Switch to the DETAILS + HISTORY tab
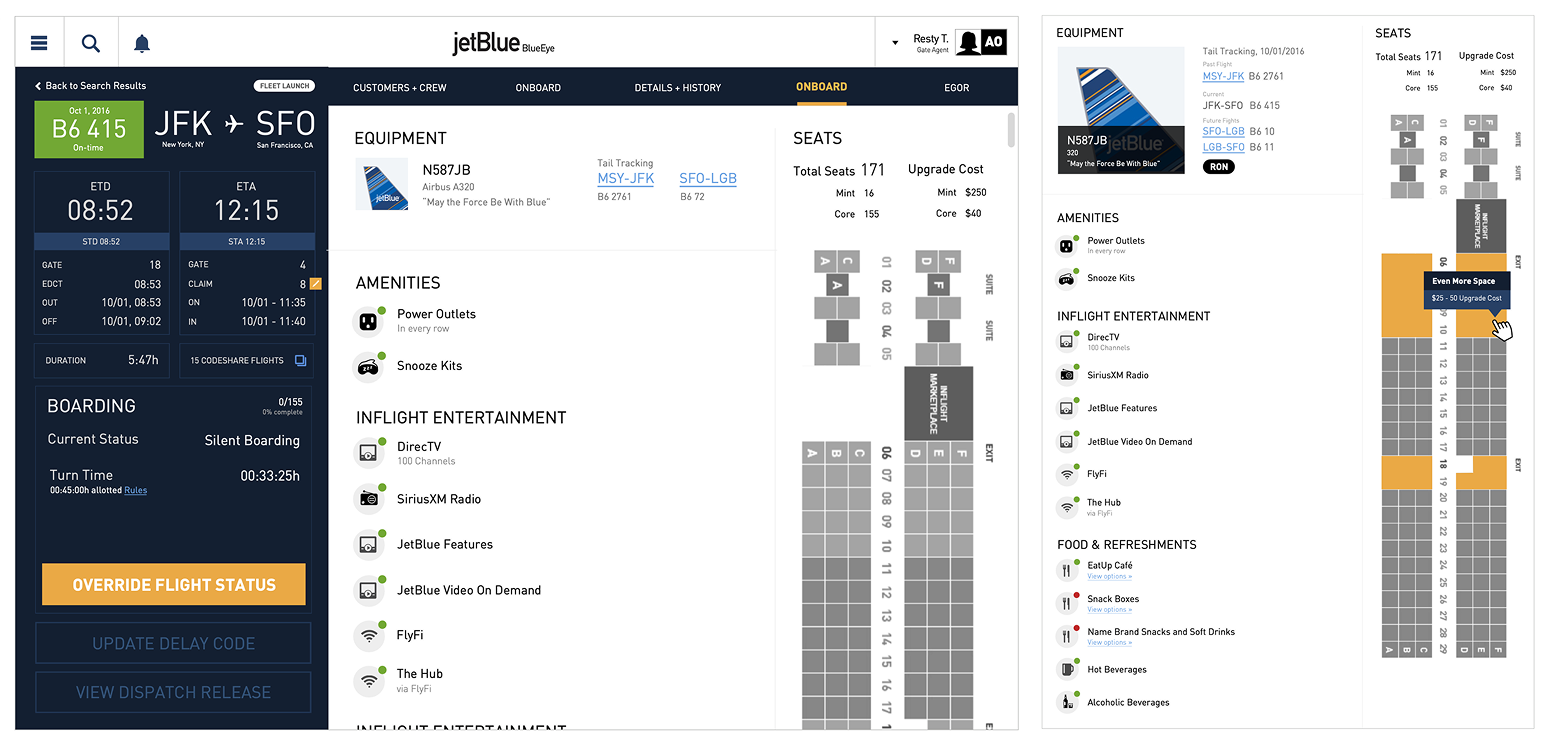The height and width of the screenshot is (750, 1565). [678, 88]
